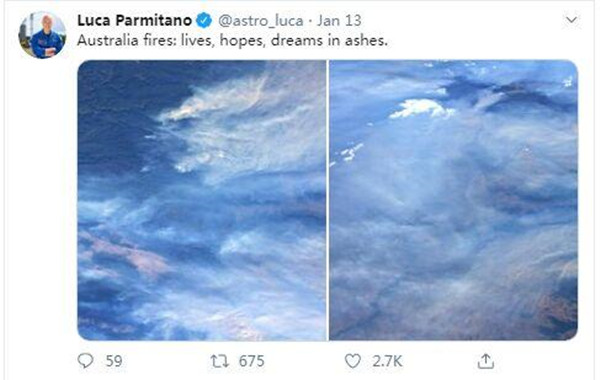Open Luca Parmitano's profile picture

[42, 35]
